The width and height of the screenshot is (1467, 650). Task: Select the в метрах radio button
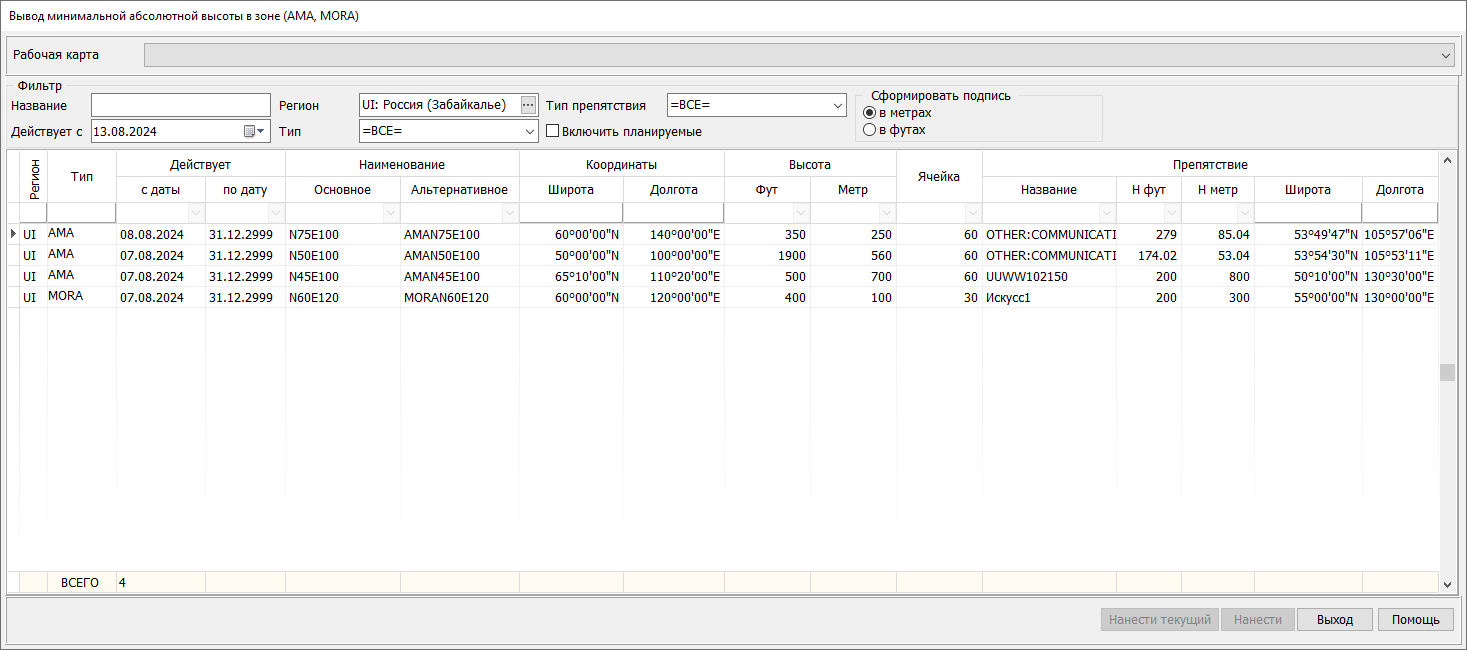click(869, 113)
